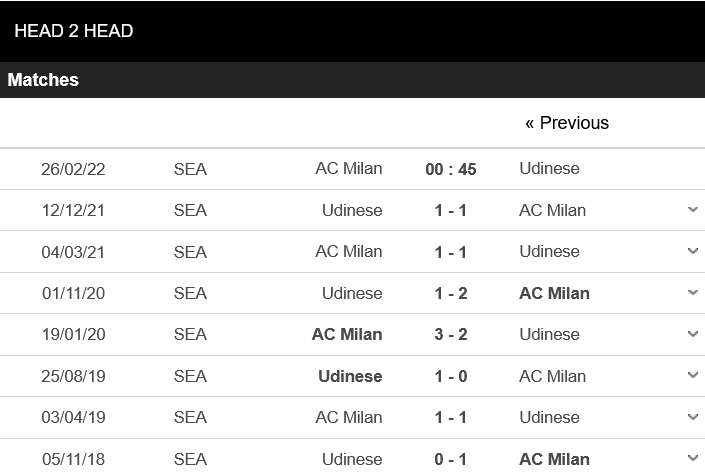705x473 pixels.
Task: Go to Previous matches page
Action: (567, 123)
